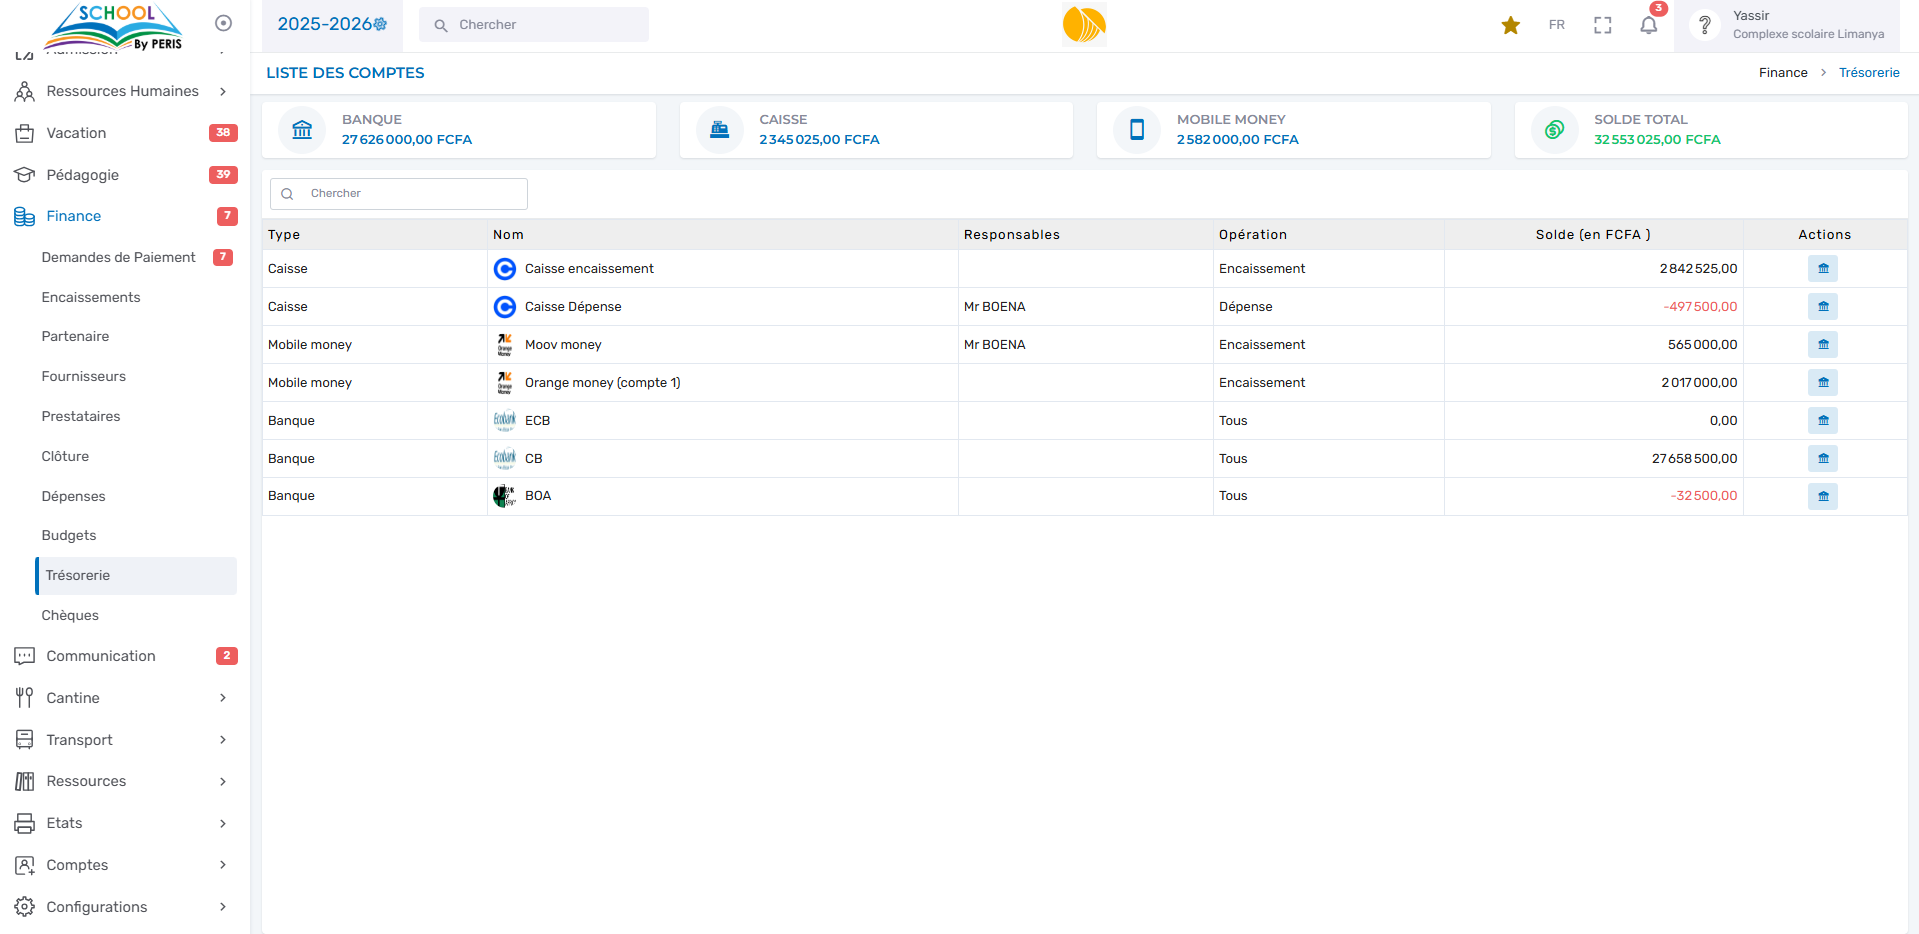The width and height of the screenshot is (1919, 934).
Task: Open help question mark icon
Action: coord(1705,25)
